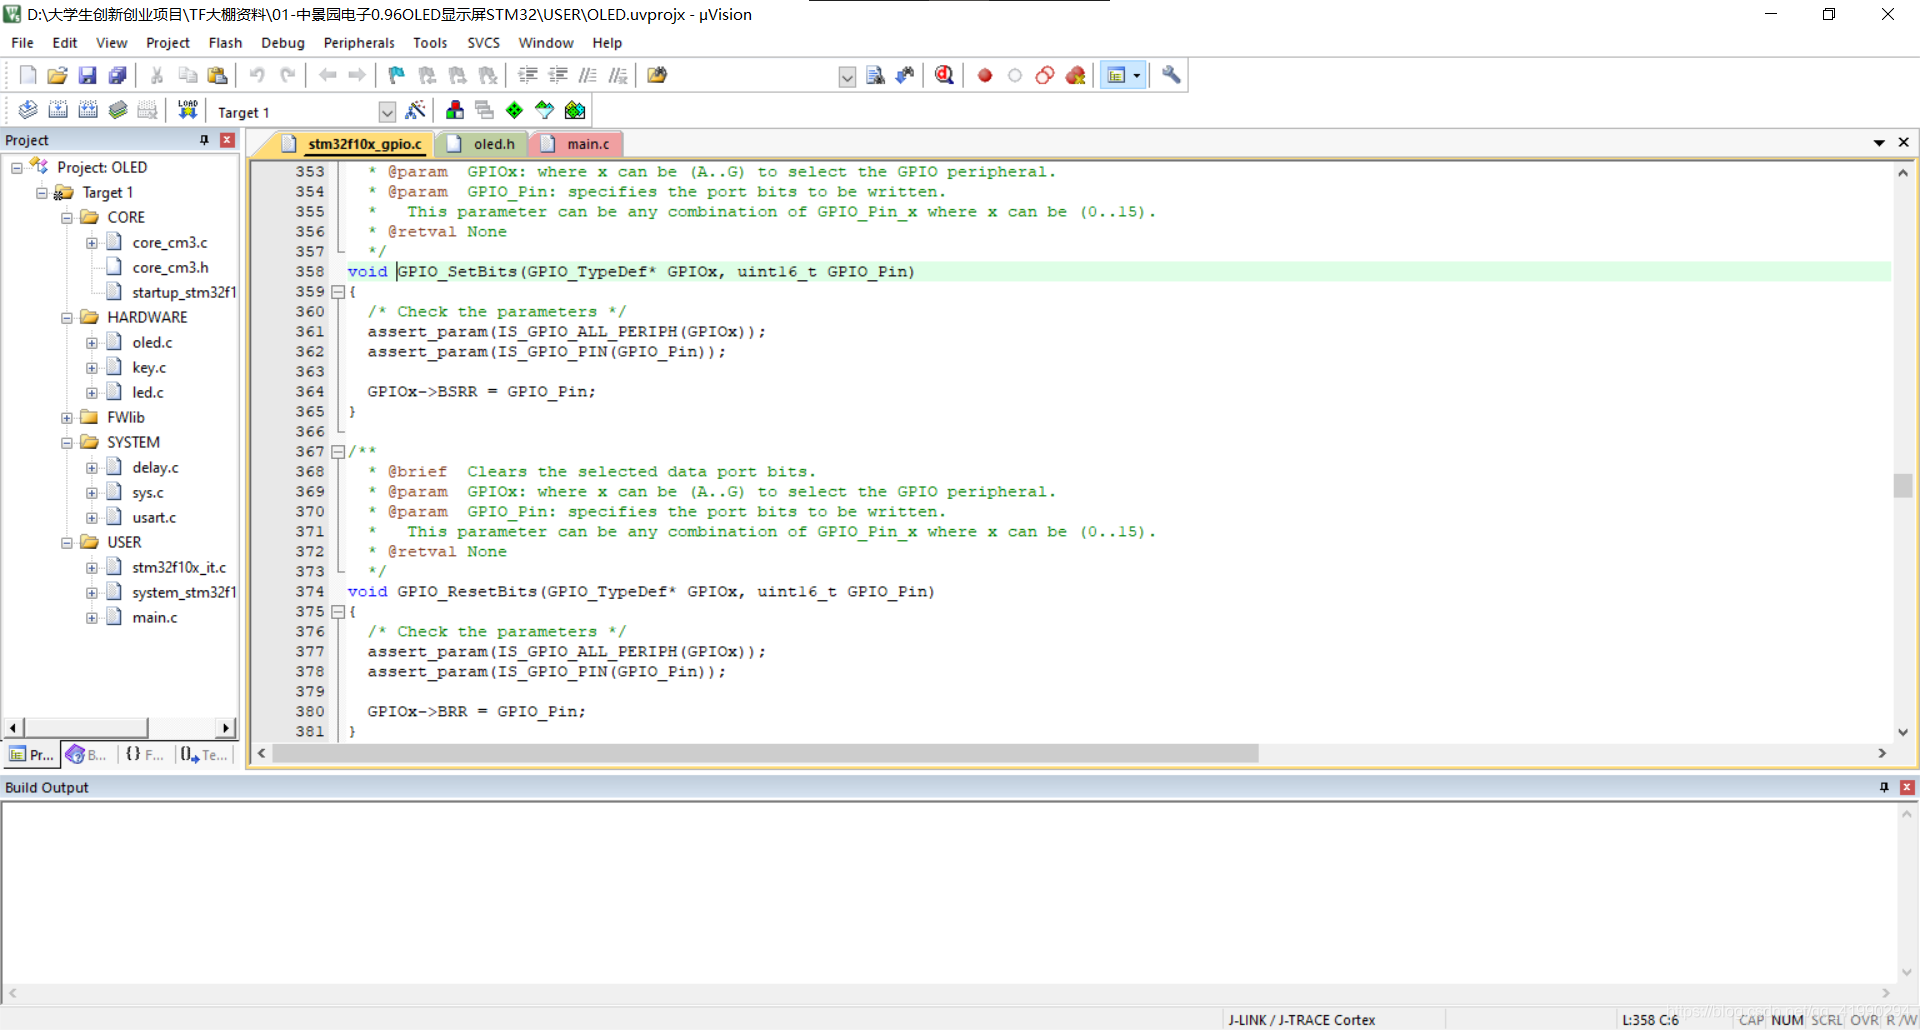Open the Target 1 selection dropdown
Screen dimensions: 1920x1030
tap(387, 112)
